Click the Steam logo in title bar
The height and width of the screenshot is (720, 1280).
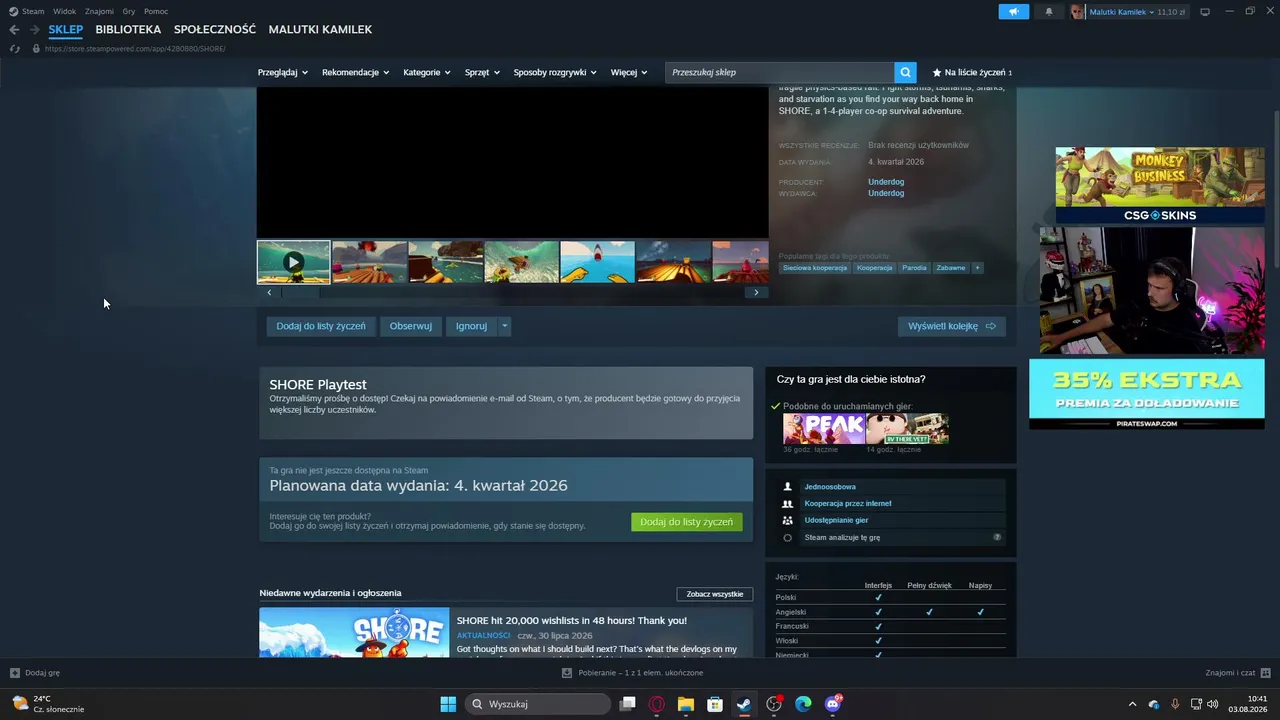click(13, 11)
